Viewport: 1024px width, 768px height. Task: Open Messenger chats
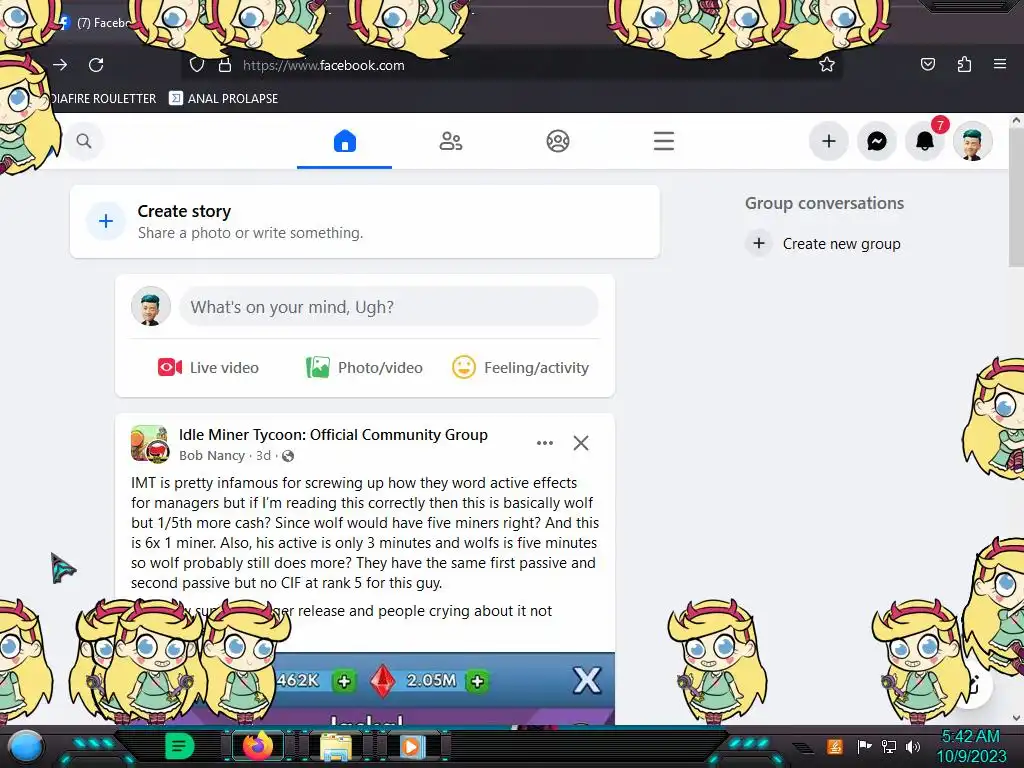tap(876, 141)
